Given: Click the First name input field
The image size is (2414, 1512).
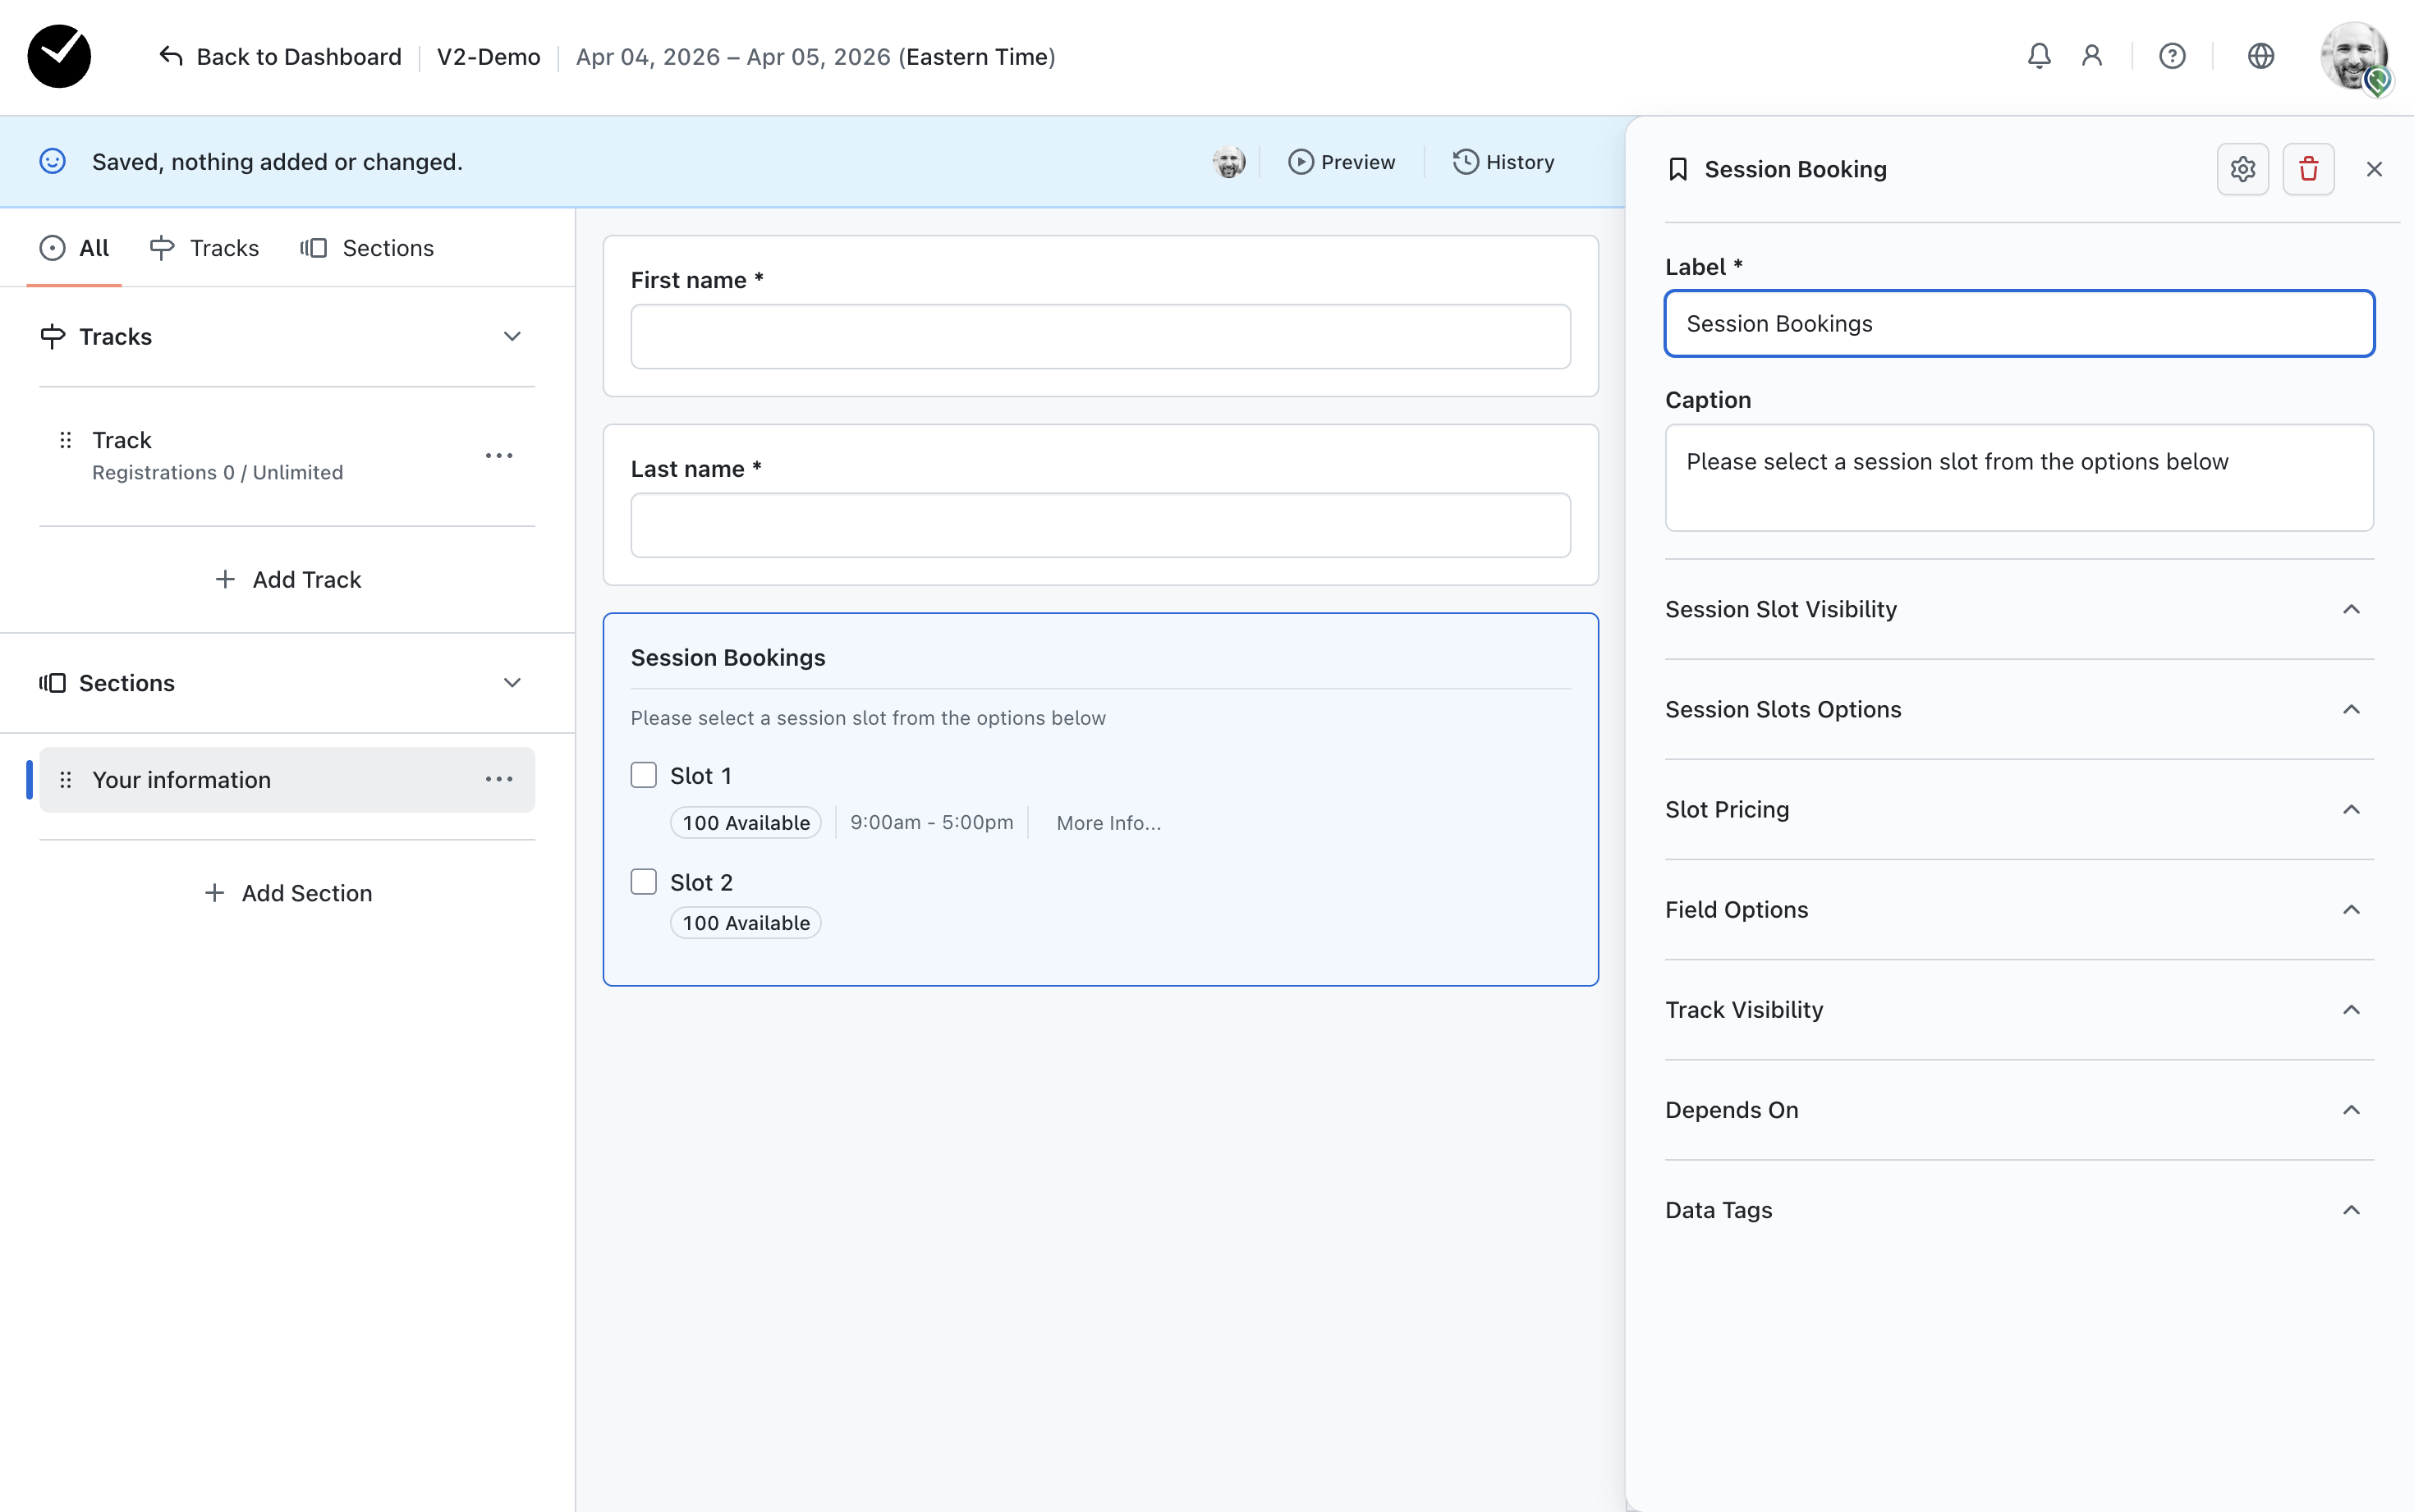Looking at the screenshot, I should pyautogui.click(x=1100, y=336).
